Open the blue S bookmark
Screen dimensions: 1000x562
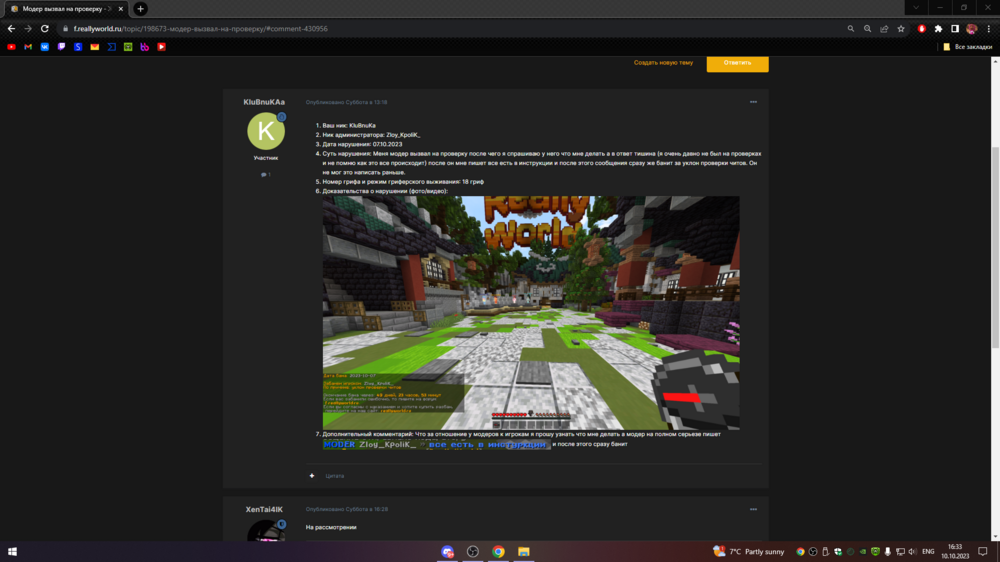click(x=78, y=47)
